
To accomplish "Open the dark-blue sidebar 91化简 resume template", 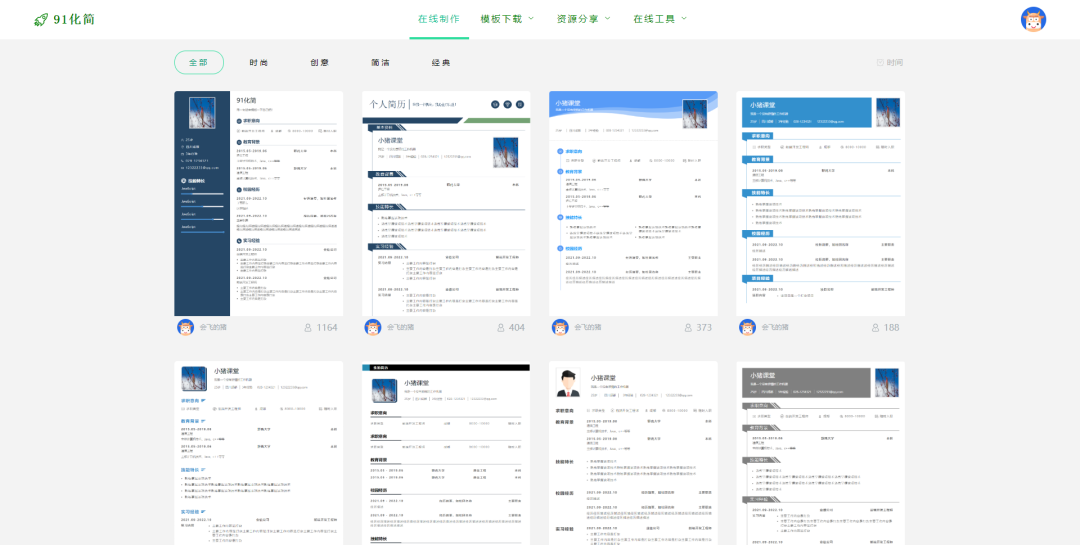I will coord(258,203).
